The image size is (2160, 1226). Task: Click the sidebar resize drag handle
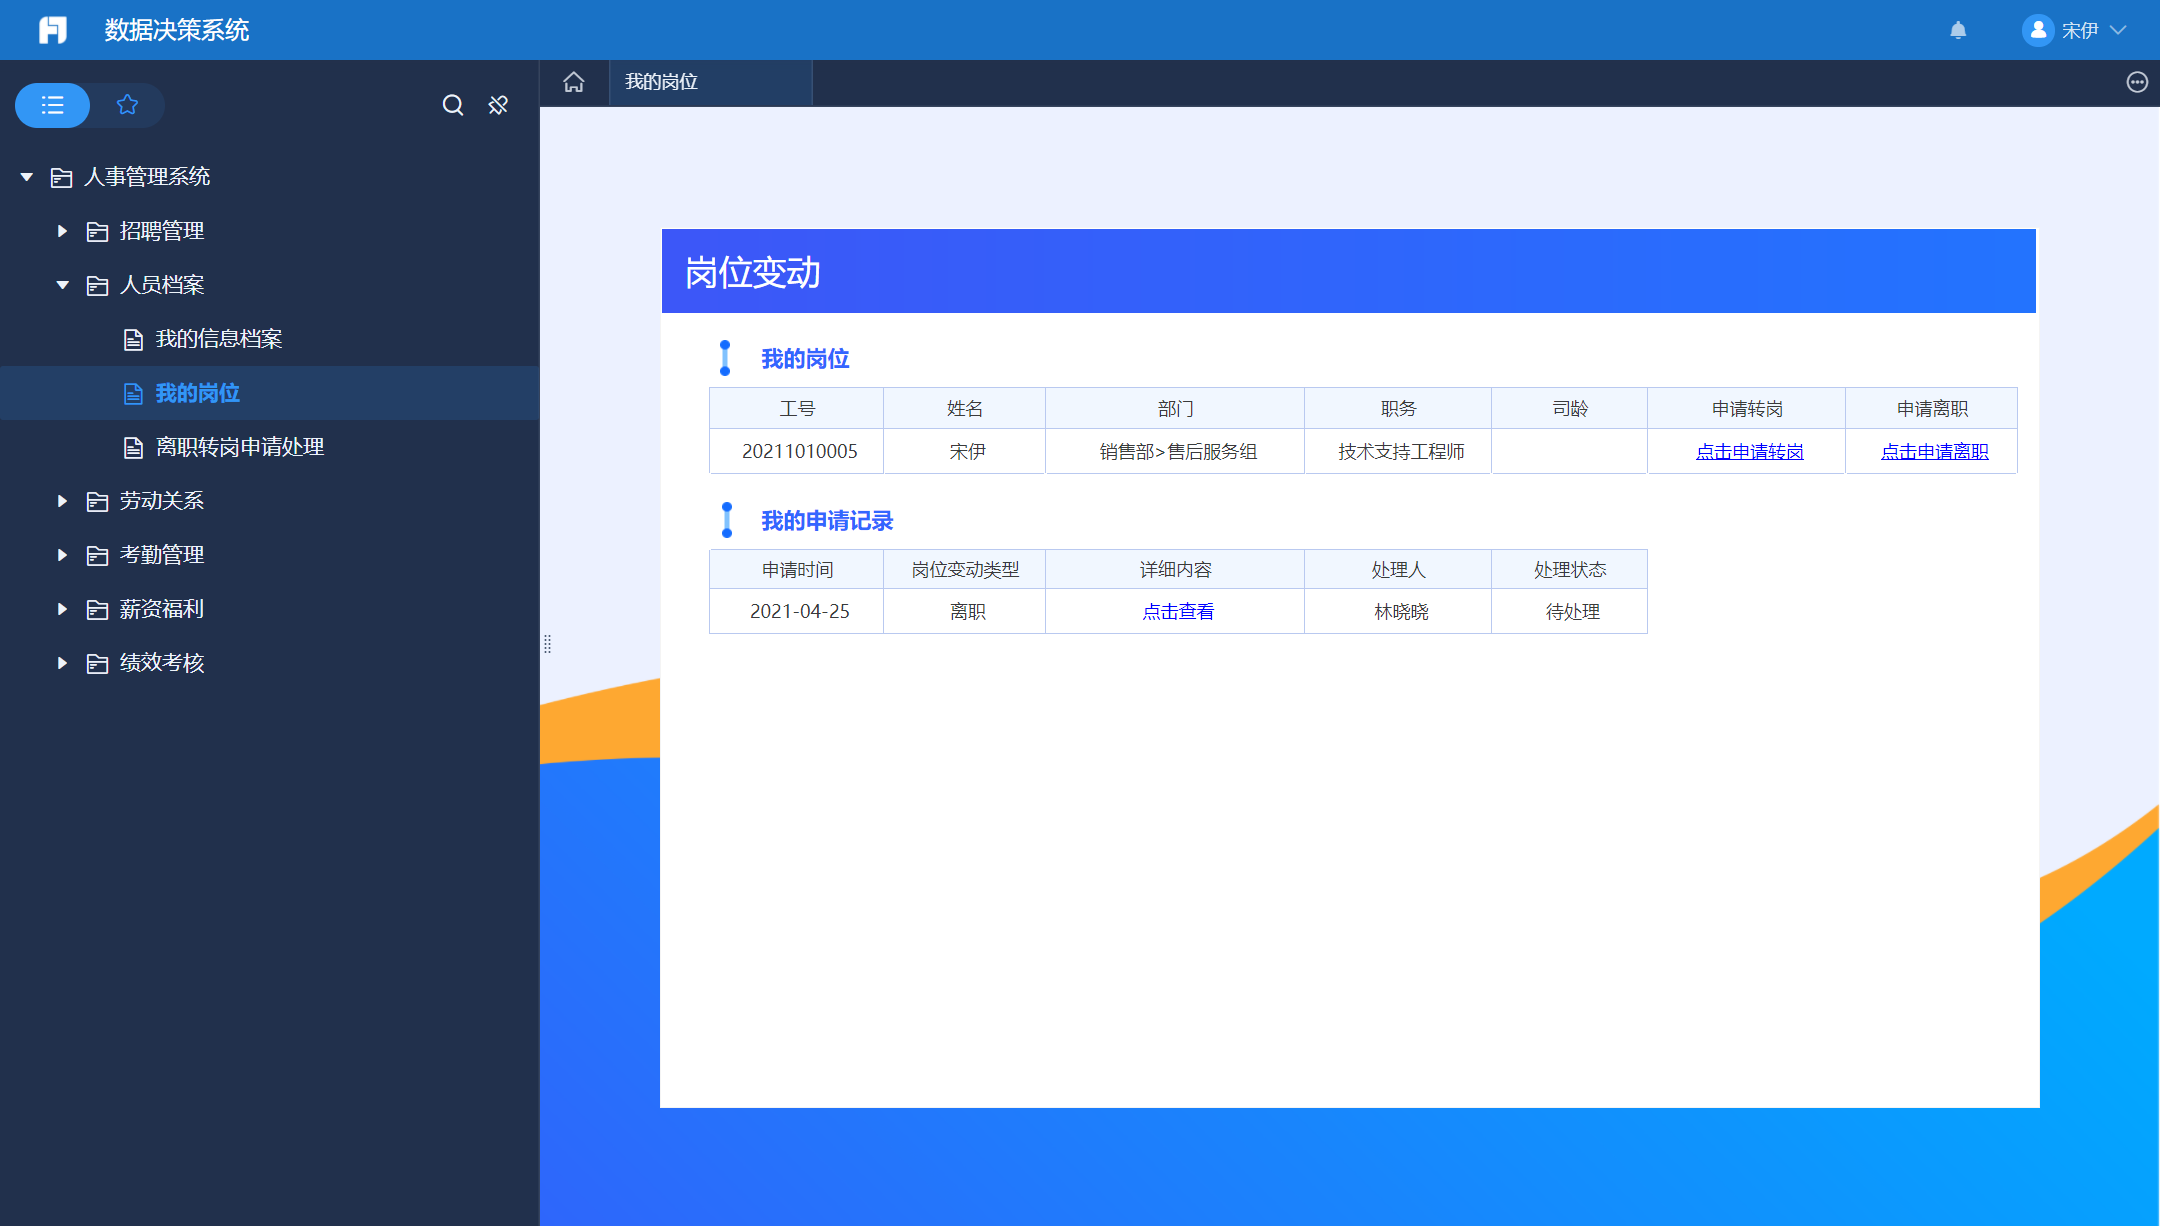547,644
